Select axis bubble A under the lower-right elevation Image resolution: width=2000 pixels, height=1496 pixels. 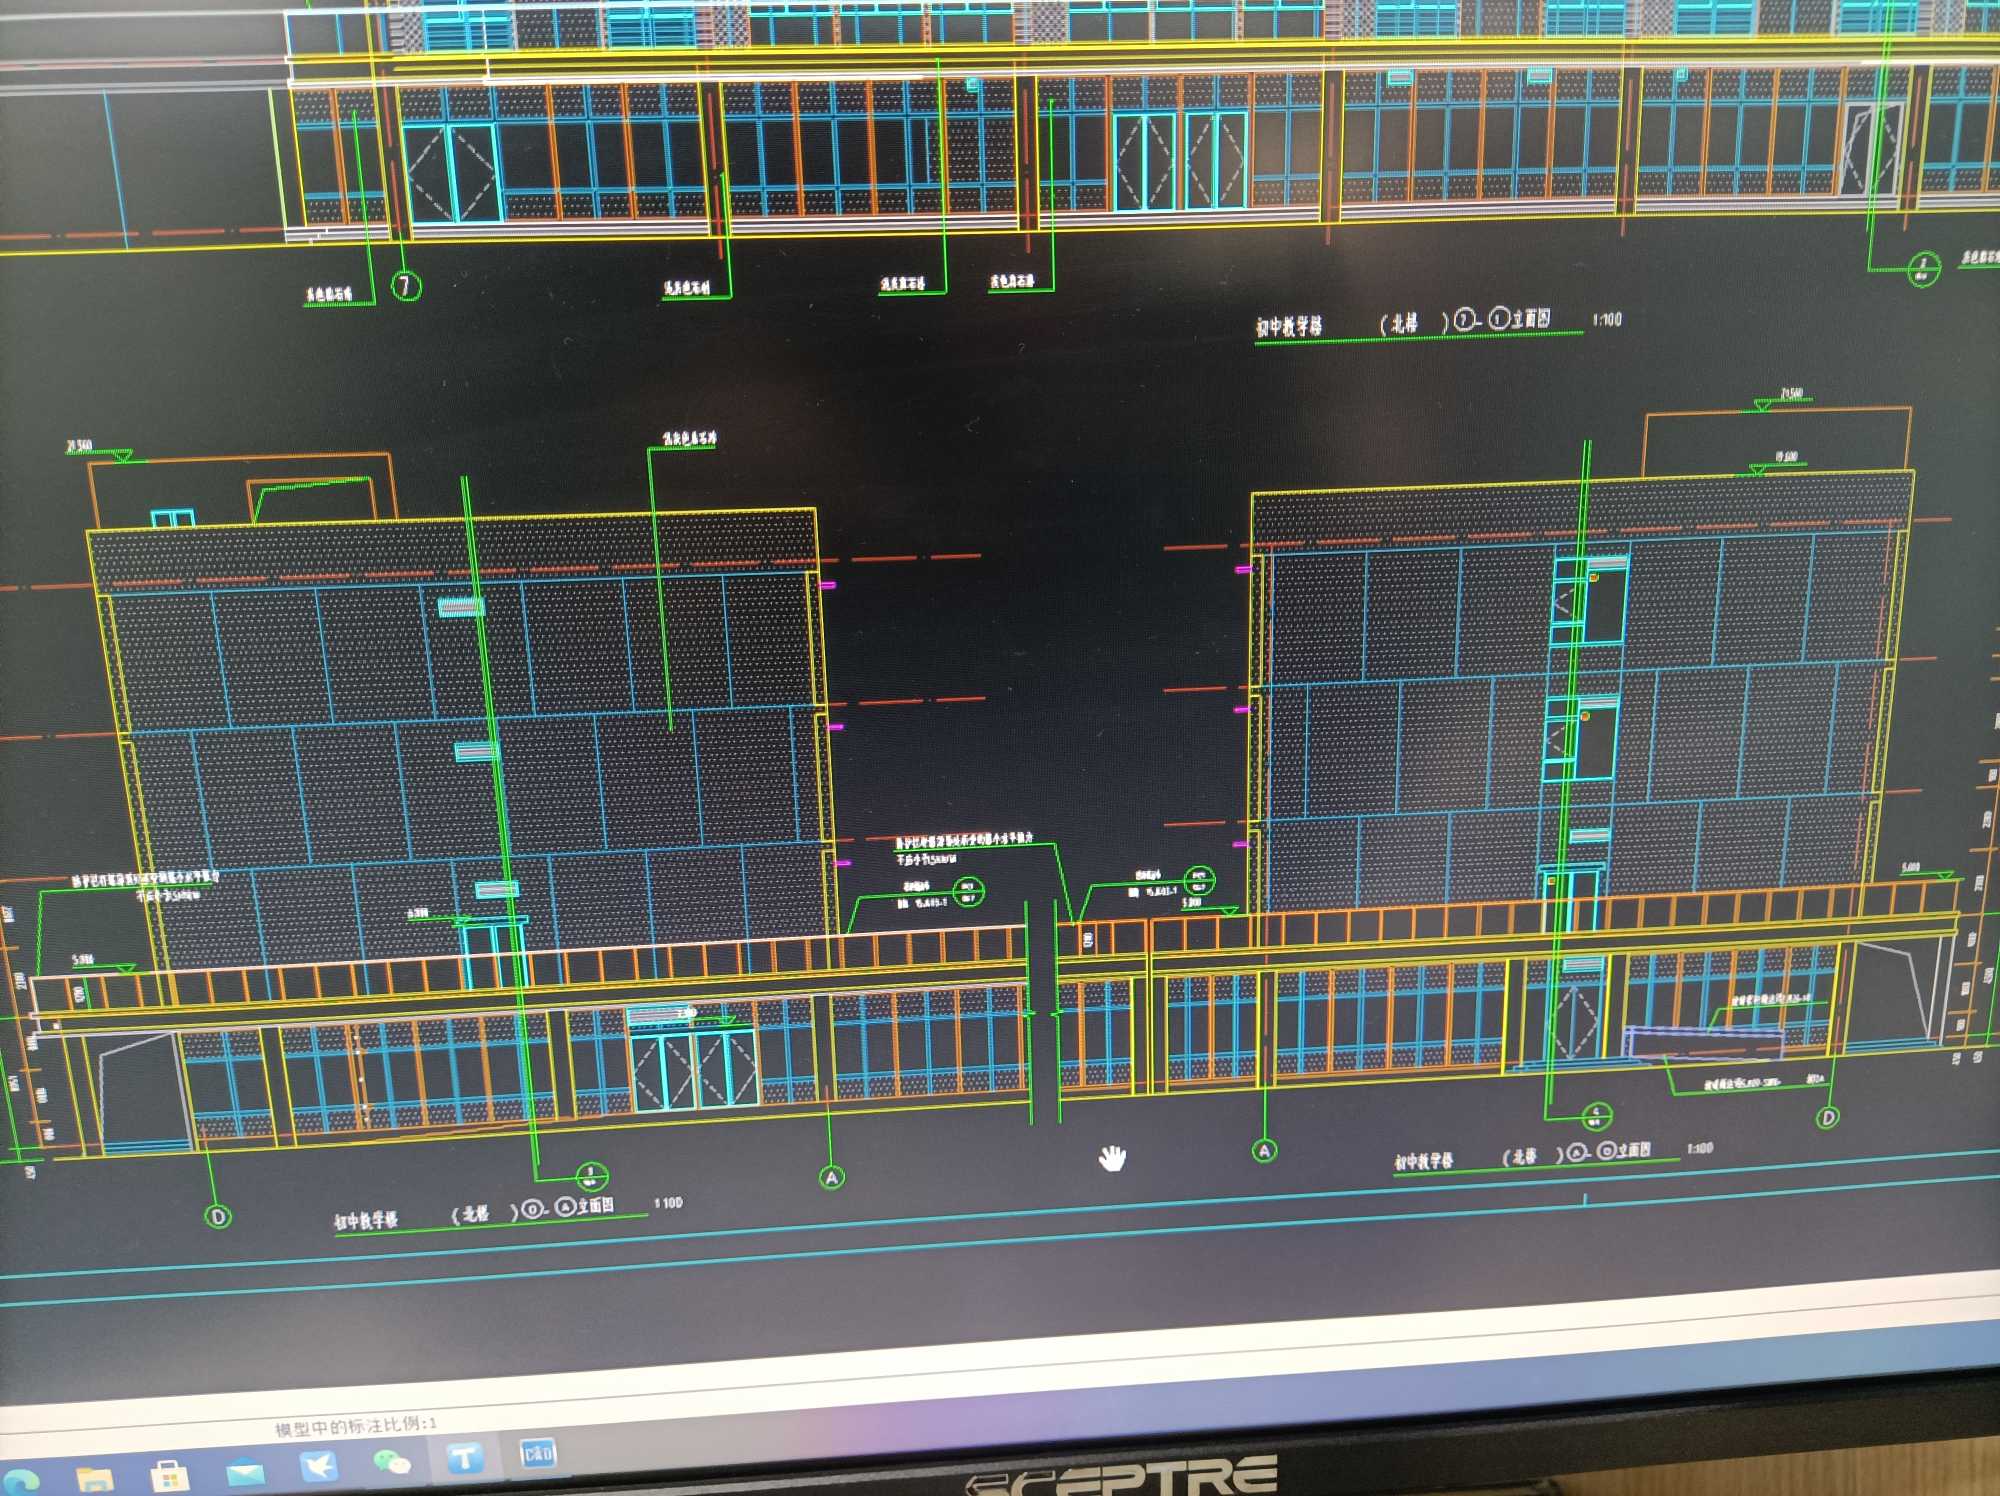pos(1264,1151)
